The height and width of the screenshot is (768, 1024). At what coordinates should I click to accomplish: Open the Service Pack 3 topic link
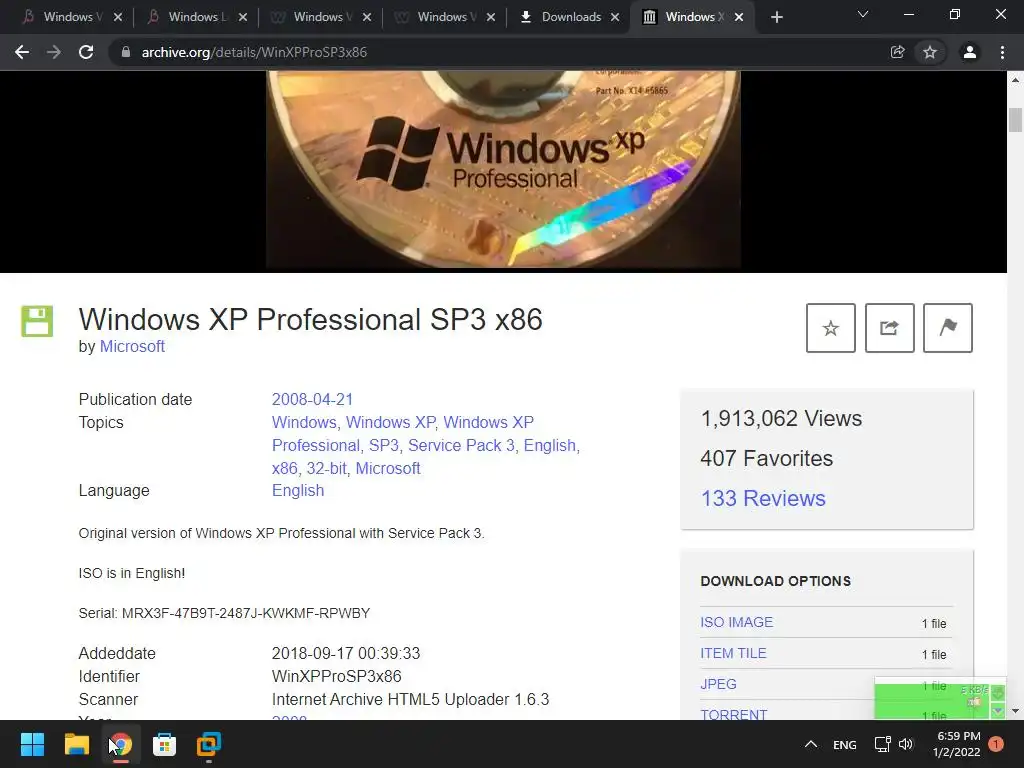[x=461, y=445]
